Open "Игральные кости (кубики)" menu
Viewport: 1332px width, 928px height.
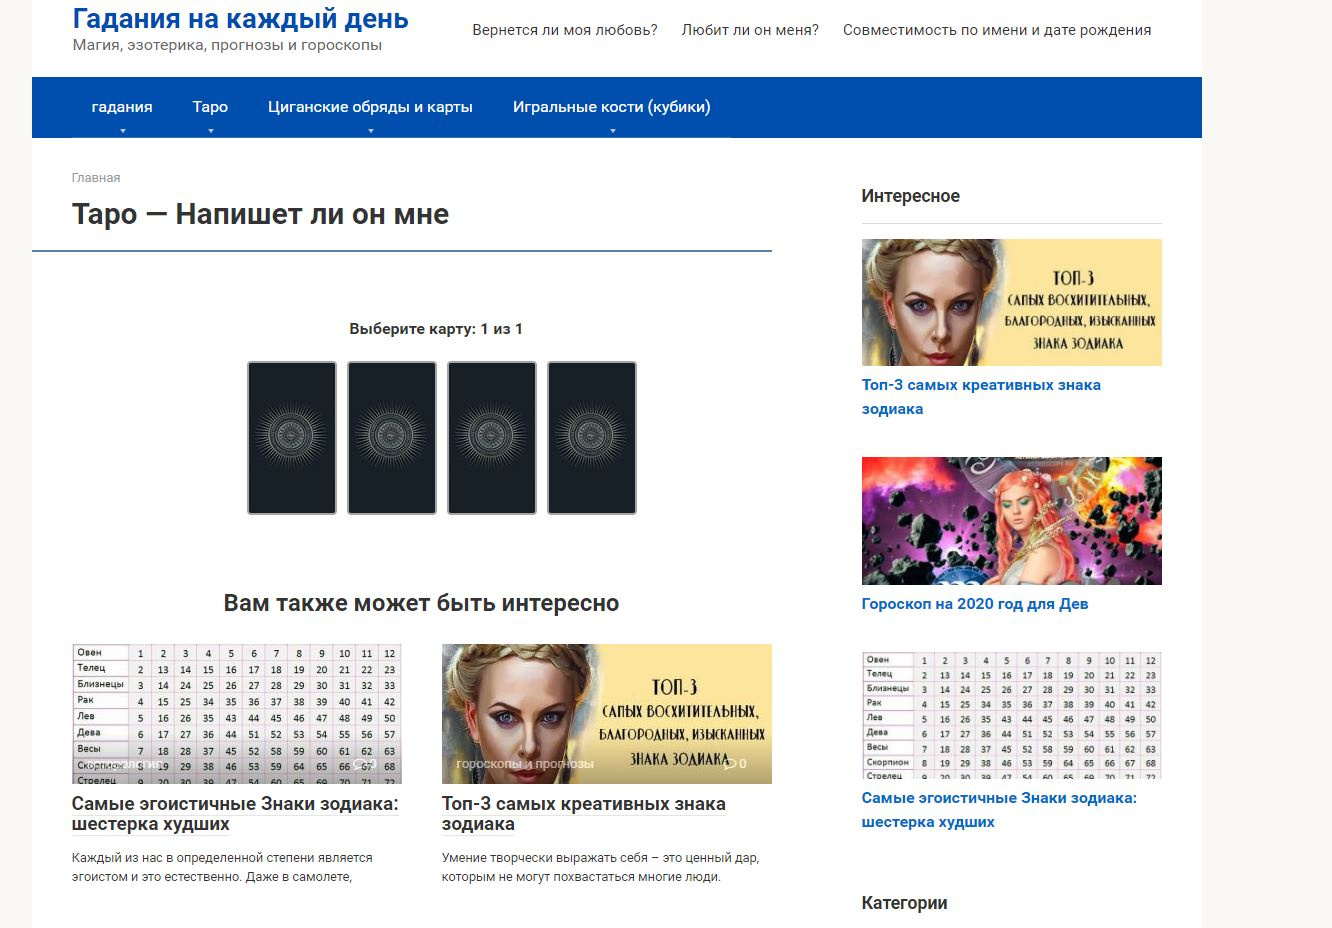click(612, 107)
